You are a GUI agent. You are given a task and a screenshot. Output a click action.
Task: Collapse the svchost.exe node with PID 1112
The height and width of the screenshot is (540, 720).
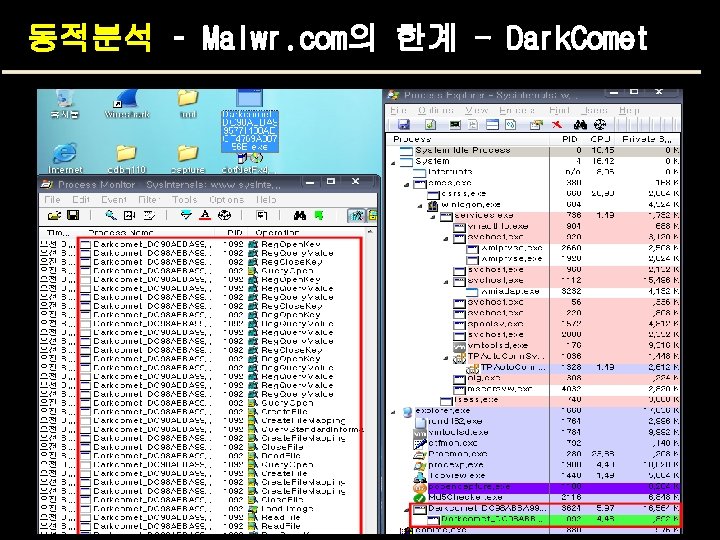pyautogui.click(x=446, y=282)
